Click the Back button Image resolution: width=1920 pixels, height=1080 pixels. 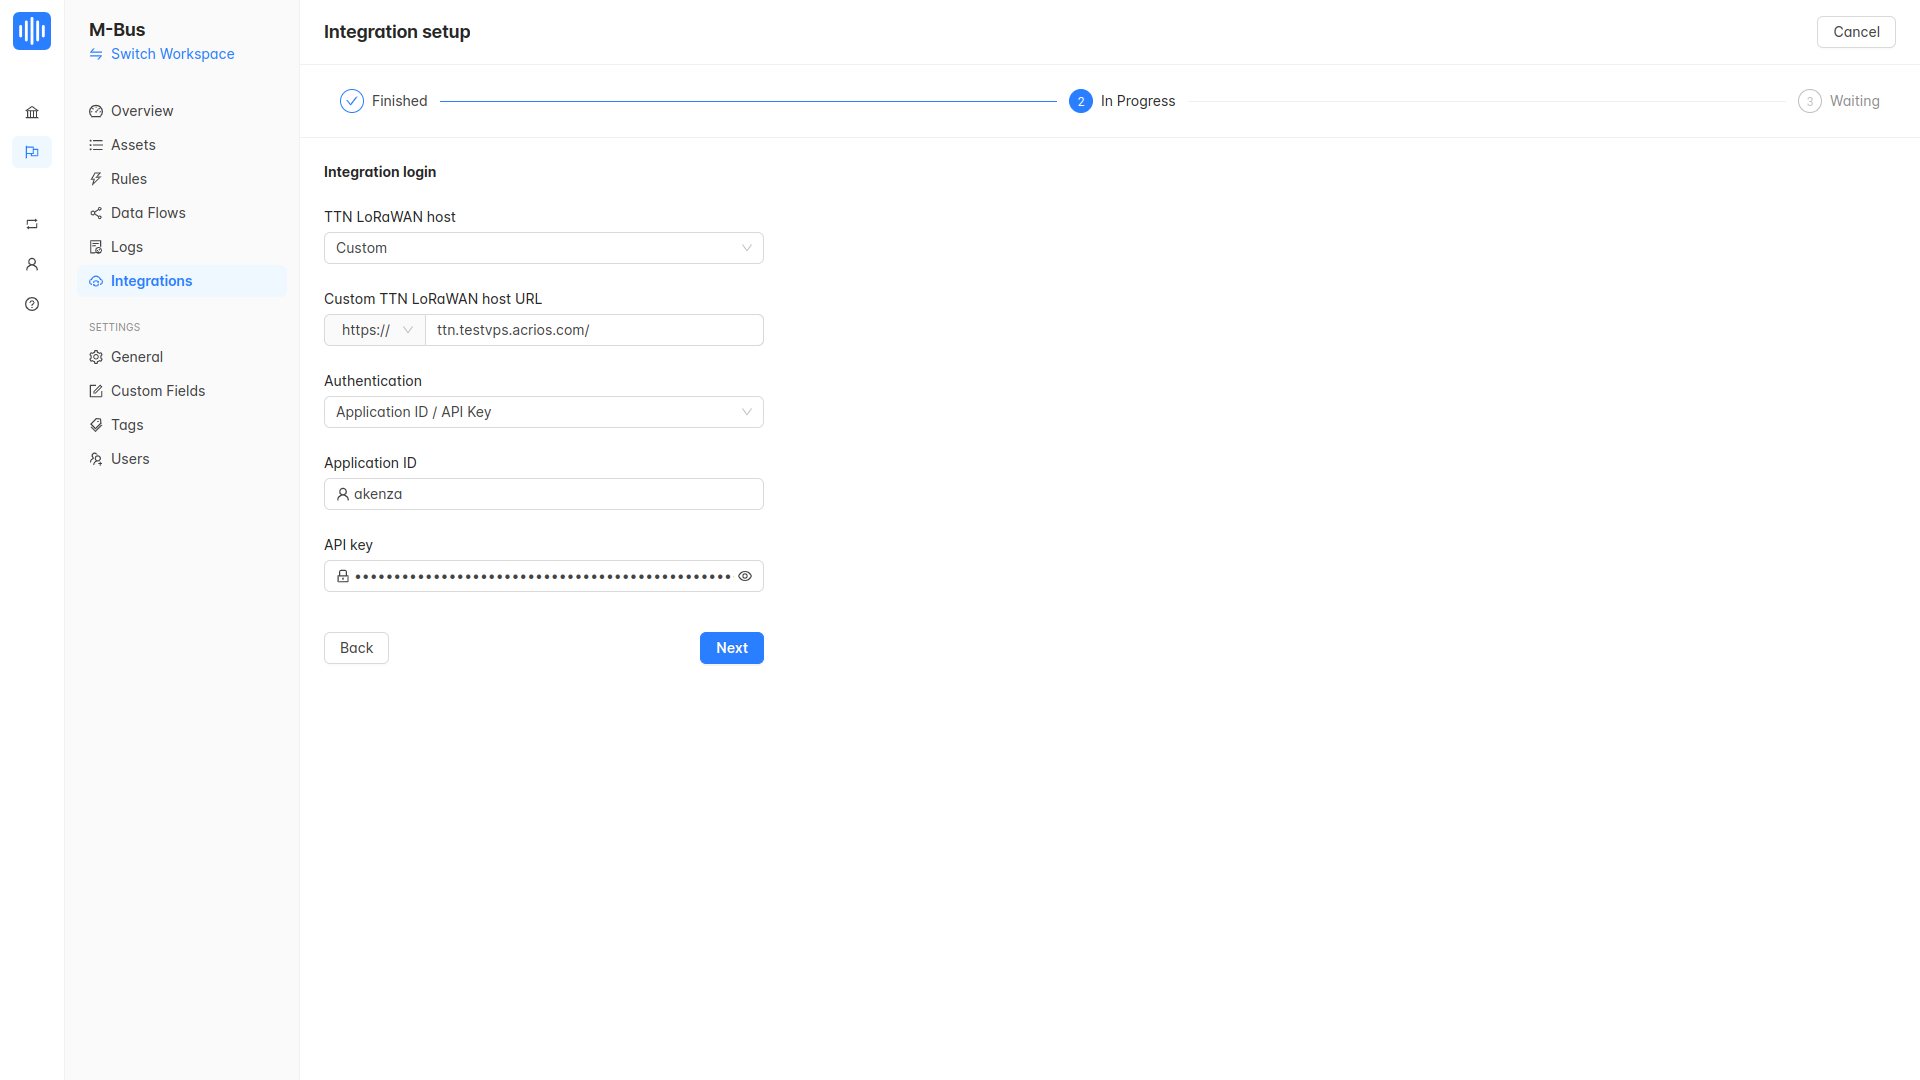point(356,648)
